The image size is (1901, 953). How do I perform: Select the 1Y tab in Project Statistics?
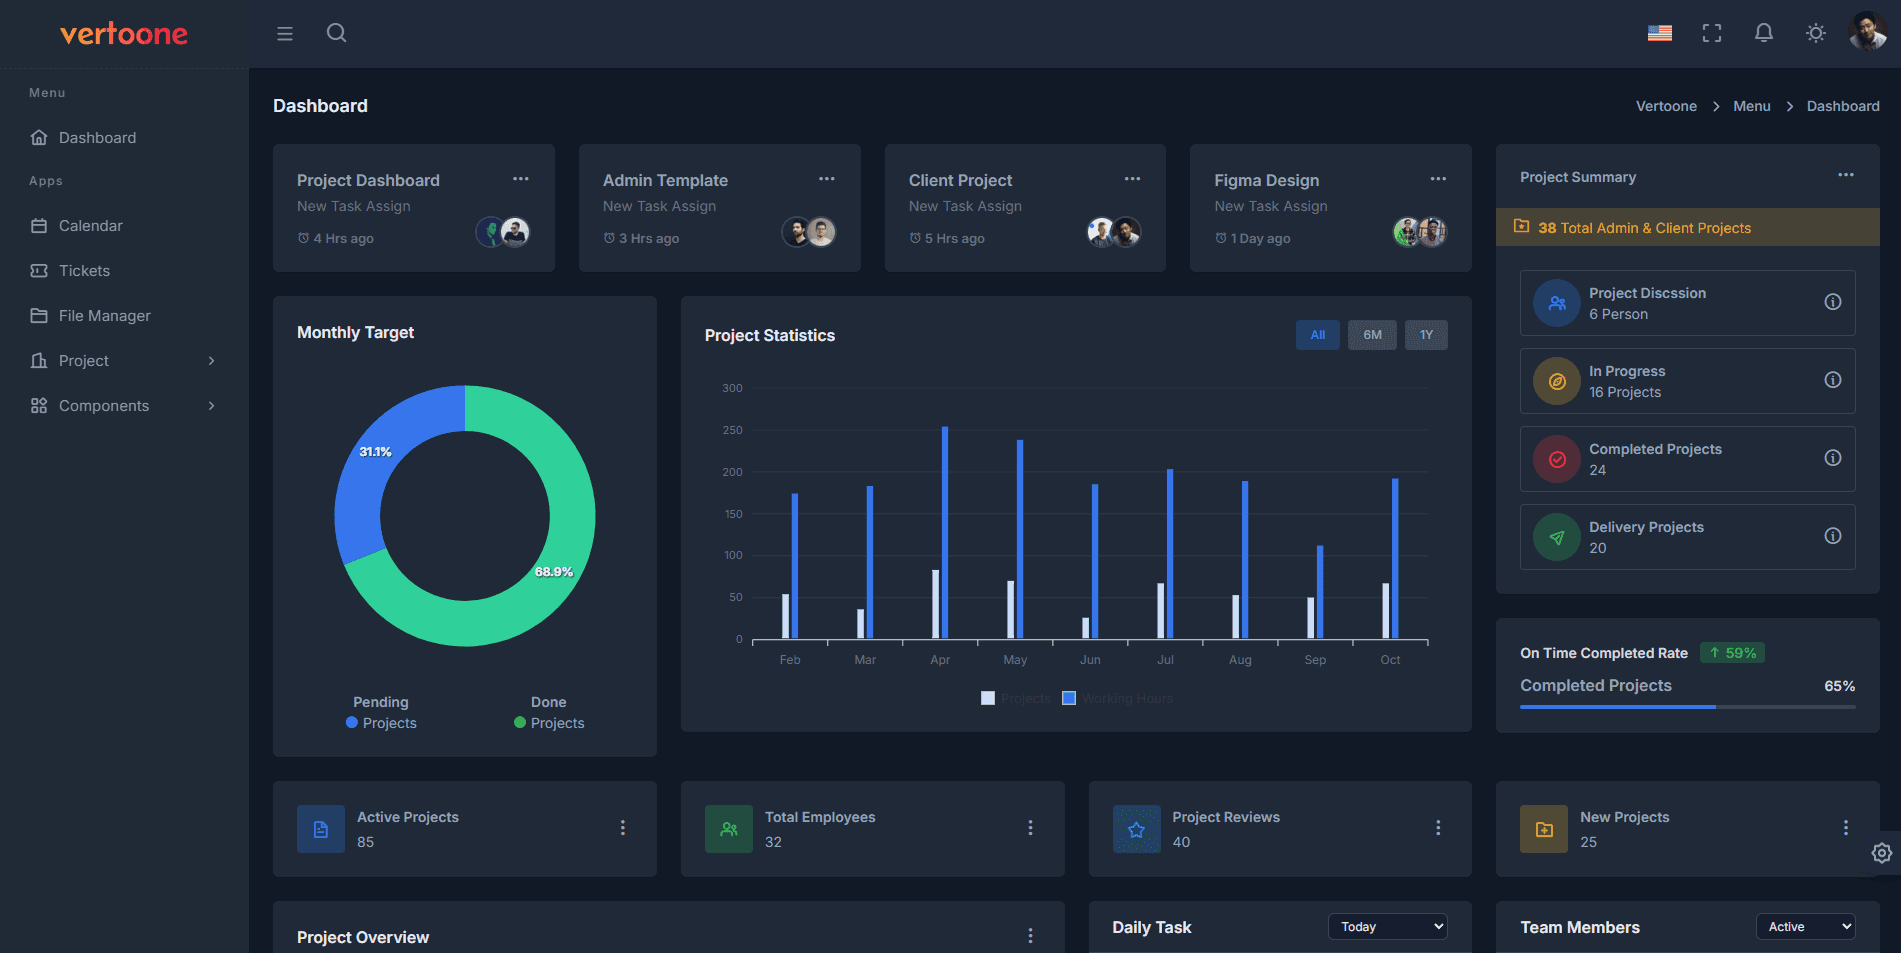[x=1426, y=335]
